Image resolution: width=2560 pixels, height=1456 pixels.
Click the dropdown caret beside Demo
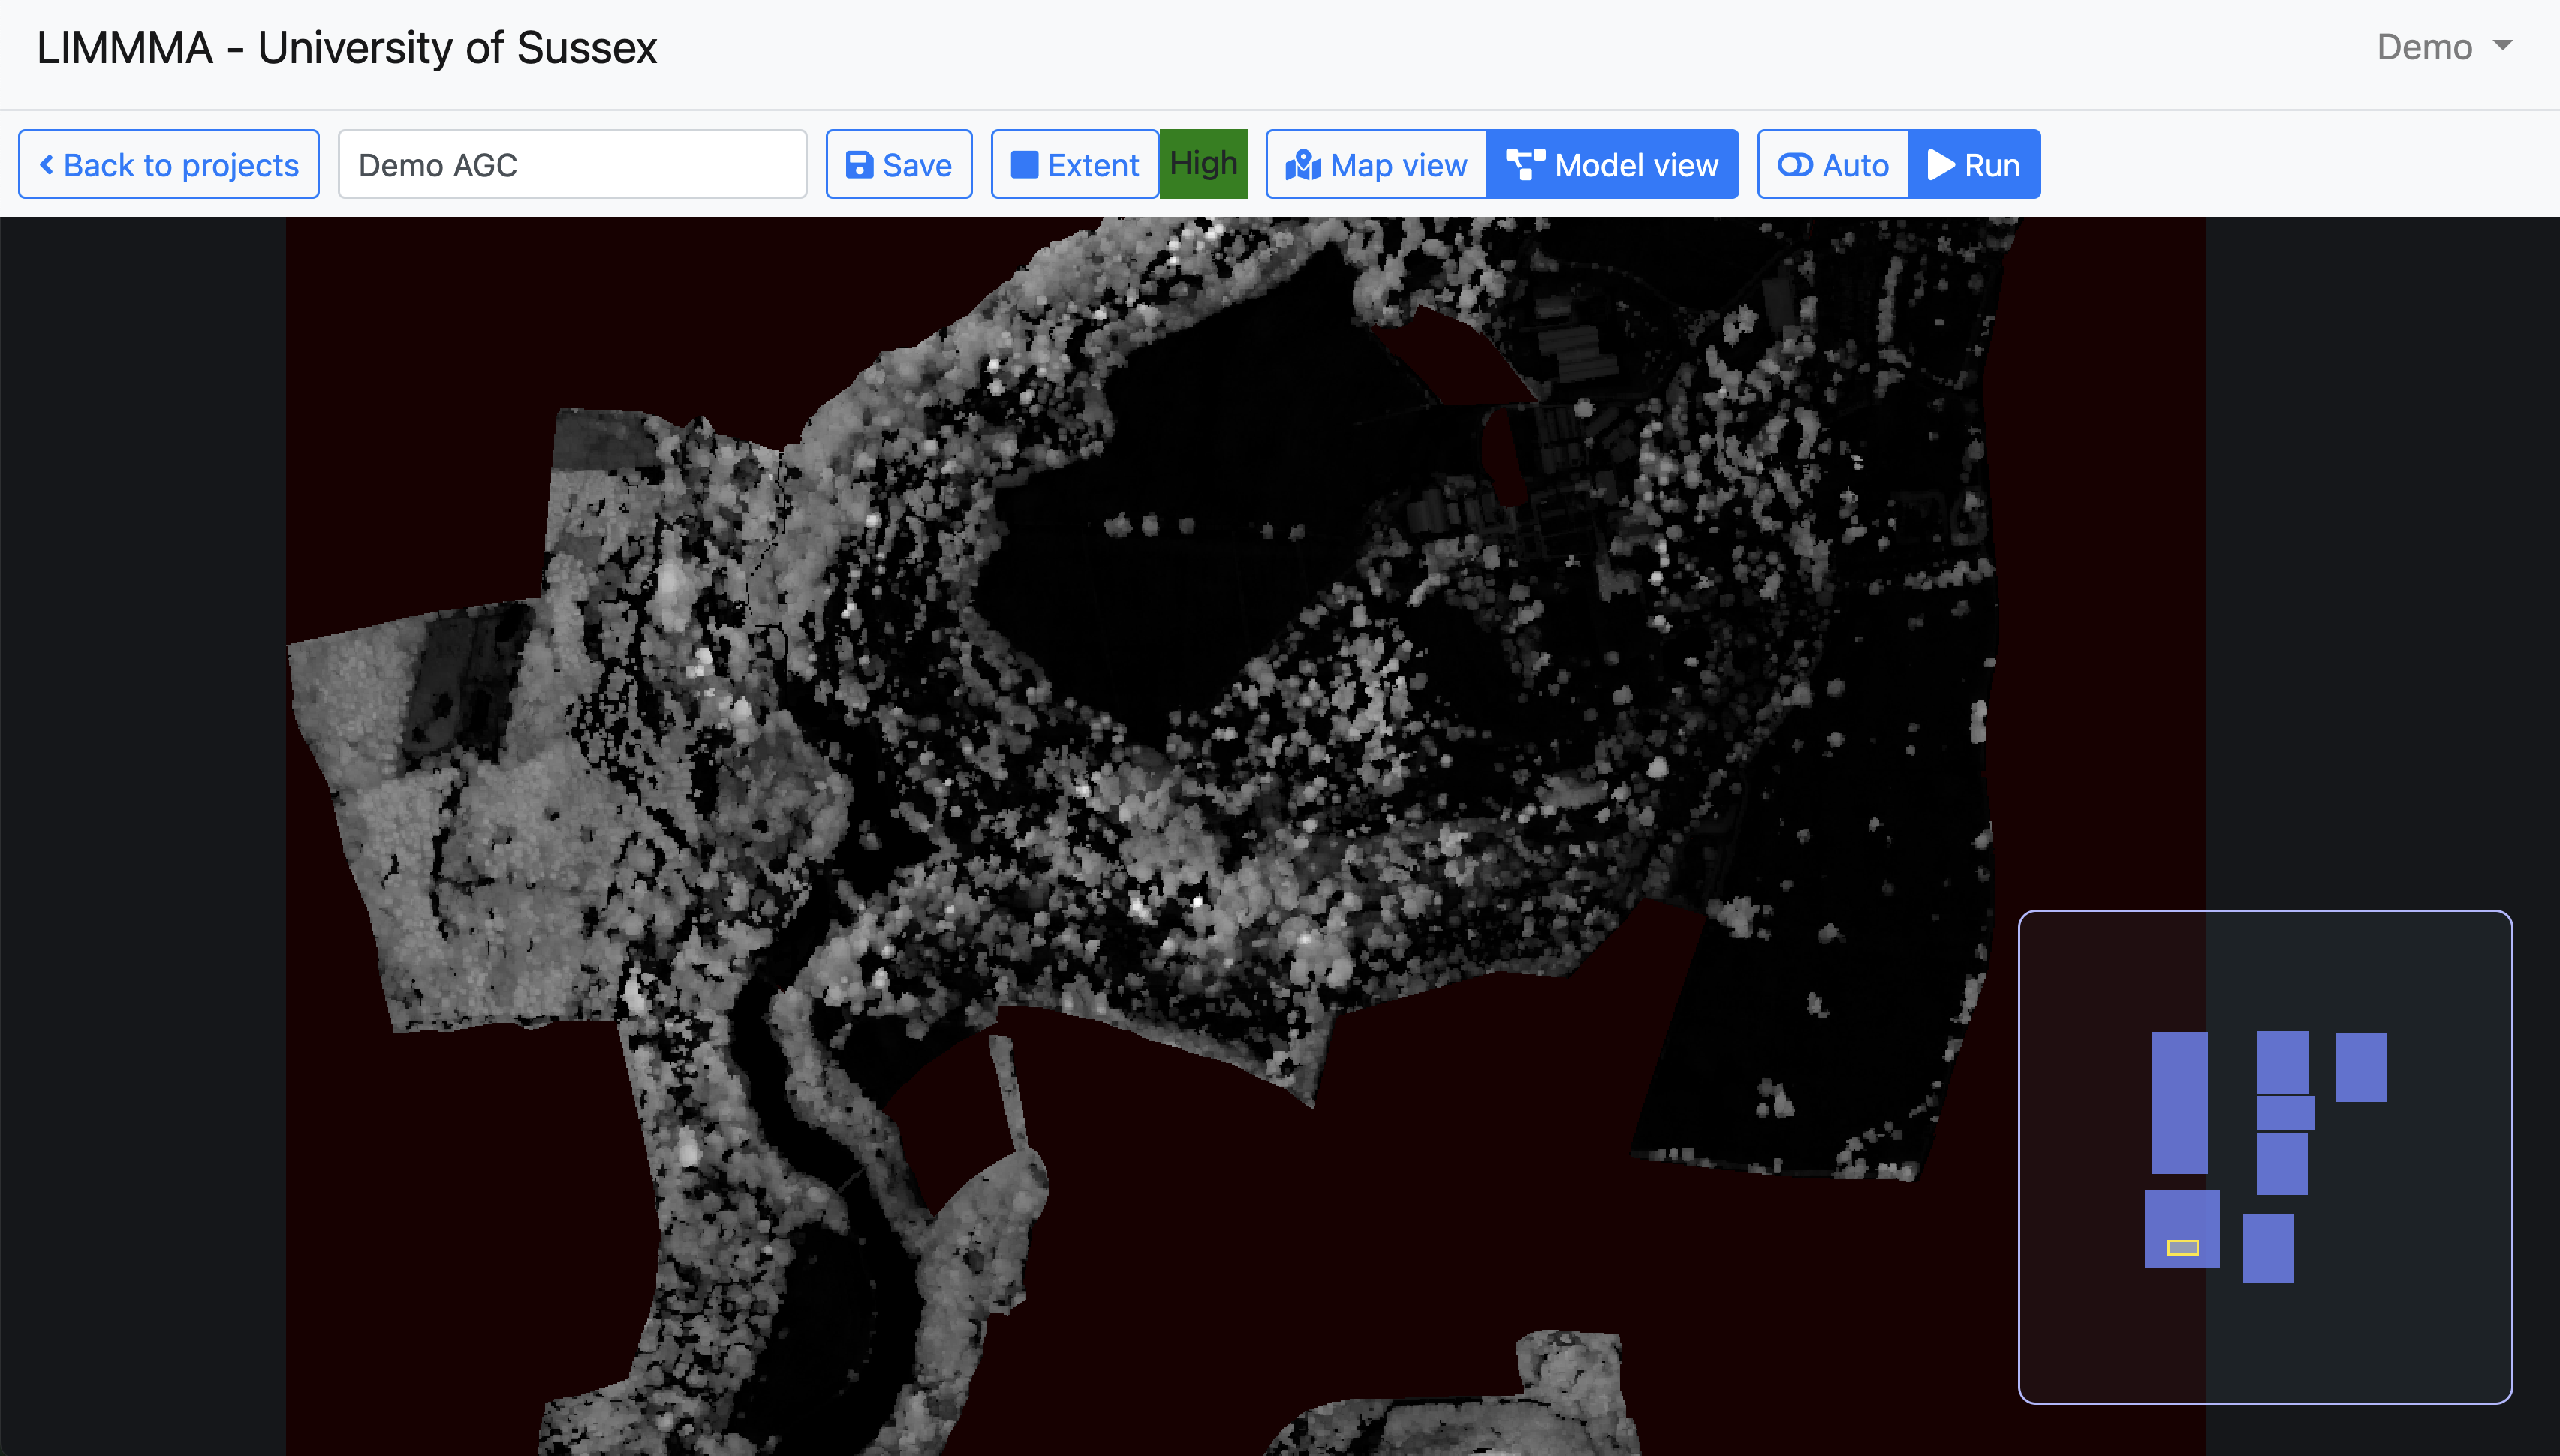(x=2503, y=46)
